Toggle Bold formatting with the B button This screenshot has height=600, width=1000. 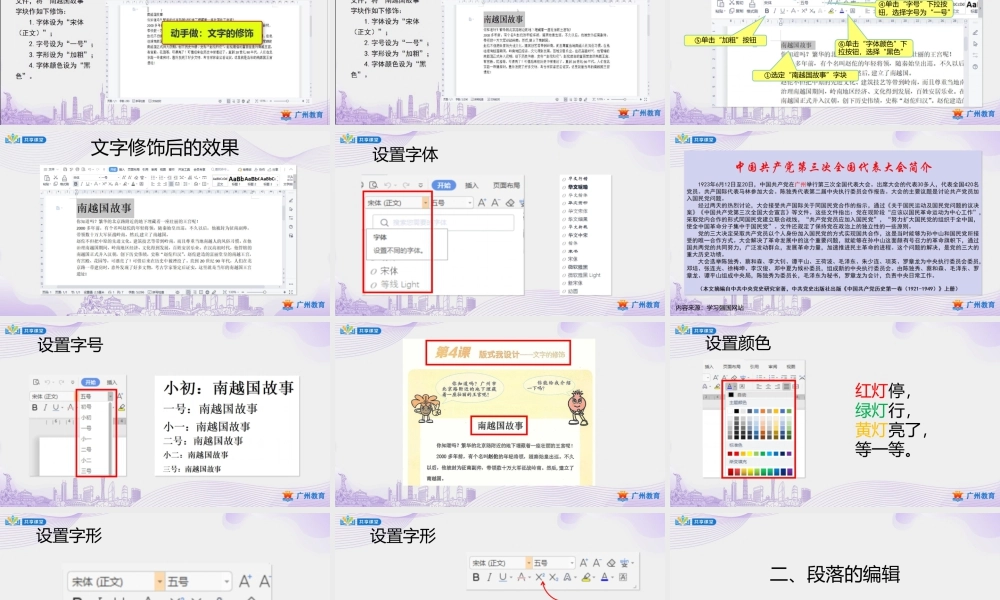(x=476, y=577)
